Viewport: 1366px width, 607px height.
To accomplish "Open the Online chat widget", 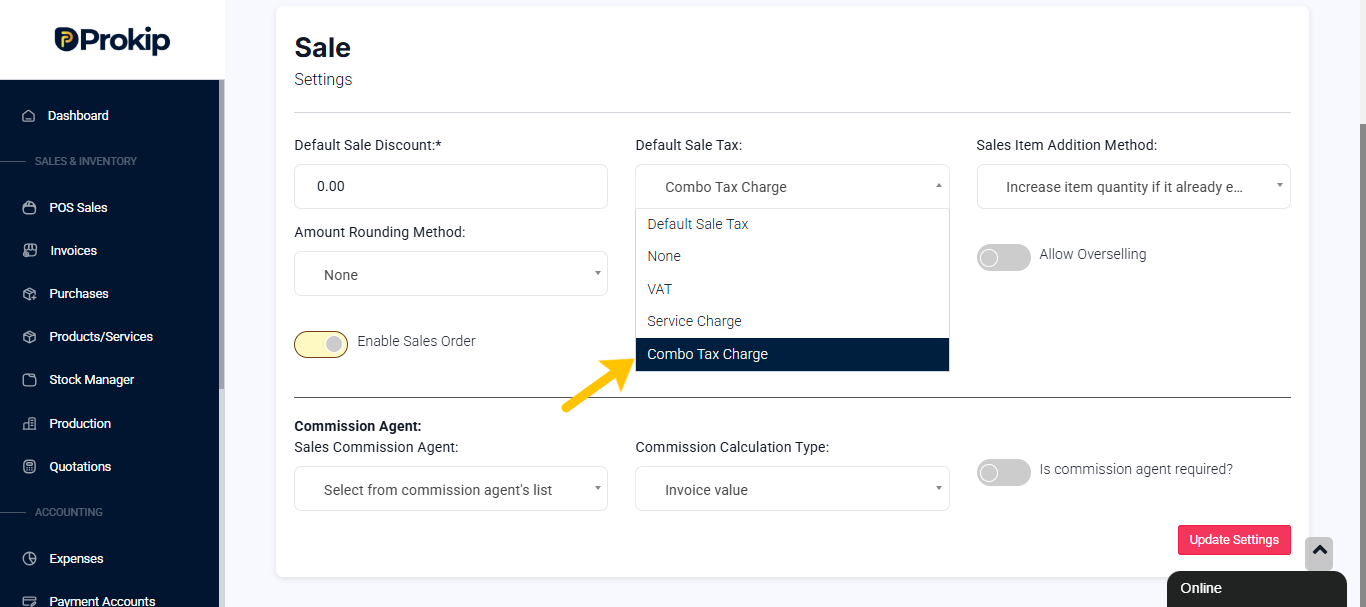I will tap(1256, 589).
